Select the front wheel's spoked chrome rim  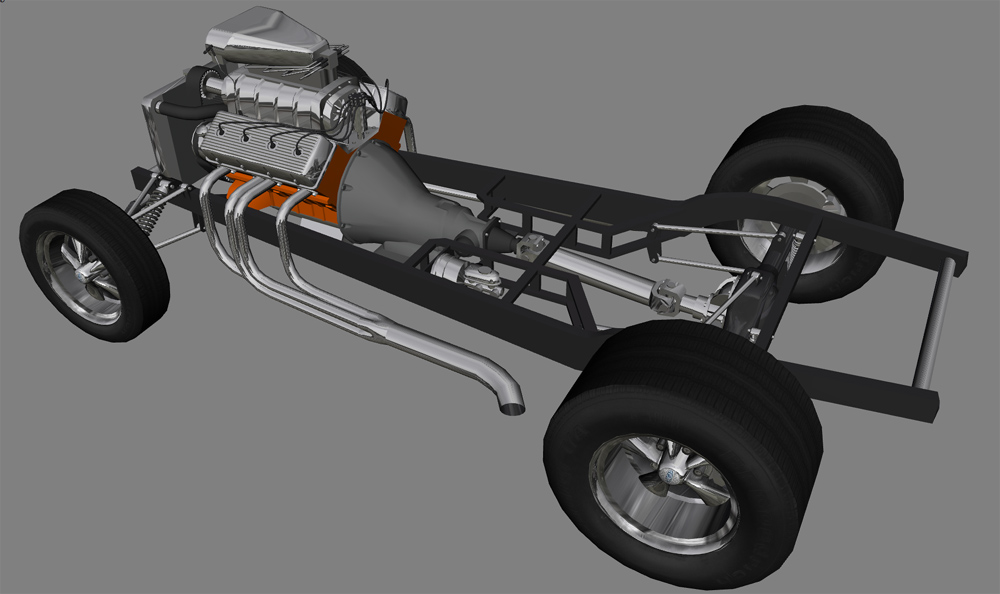[78, 275]
